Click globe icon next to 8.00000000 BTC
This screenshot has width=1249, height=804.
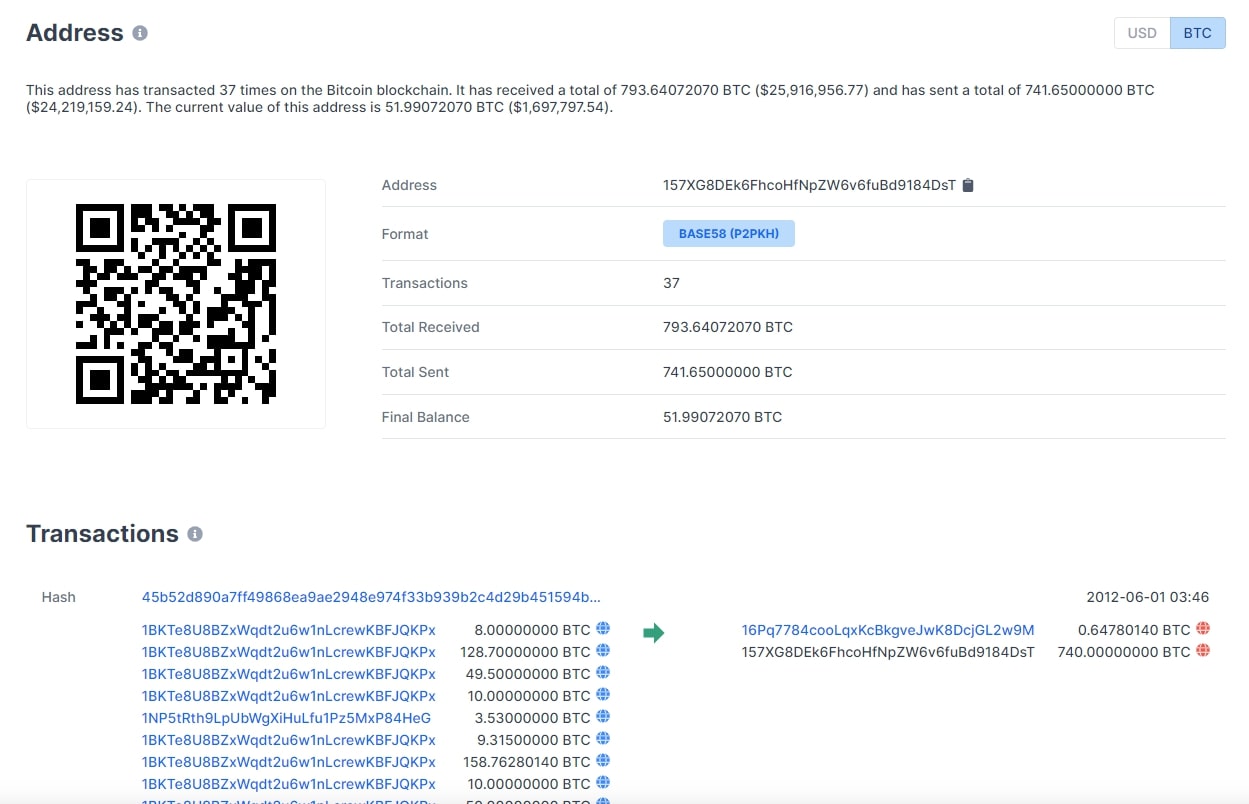tap(603, 629)
